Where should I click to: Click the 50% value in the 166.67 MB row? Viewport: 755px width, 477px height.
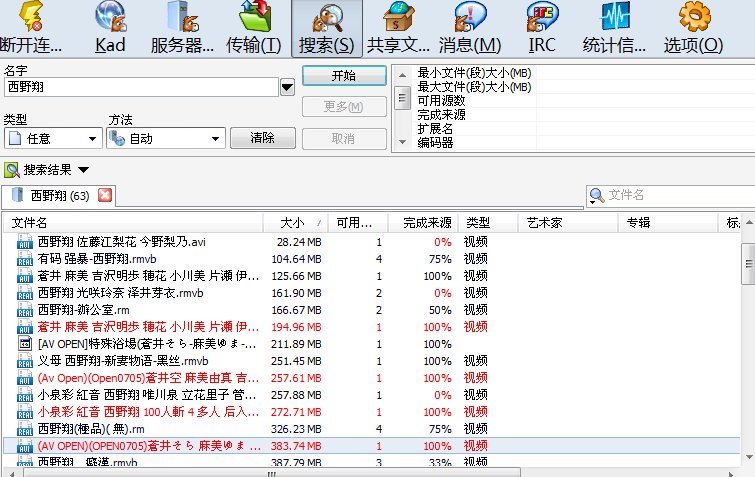440,310
